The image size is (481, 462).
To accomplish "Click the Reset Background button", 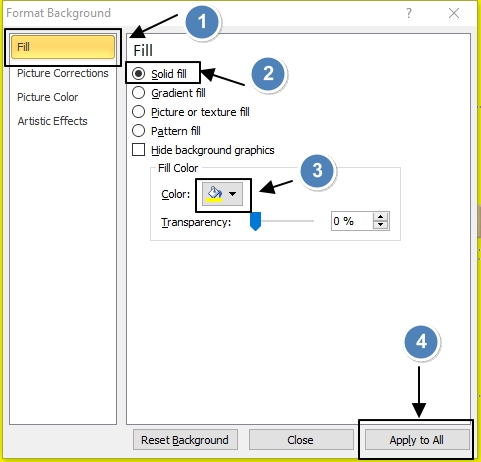I will (185, 440).
